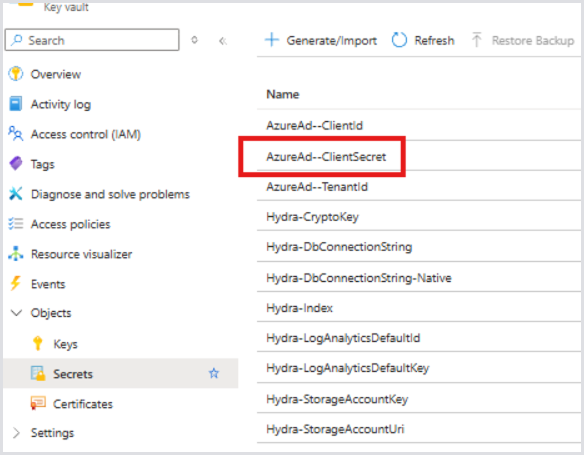This screenshot has width=584, height=455.
Task: Click the Generate/Import button
Action: coord(321,40)
